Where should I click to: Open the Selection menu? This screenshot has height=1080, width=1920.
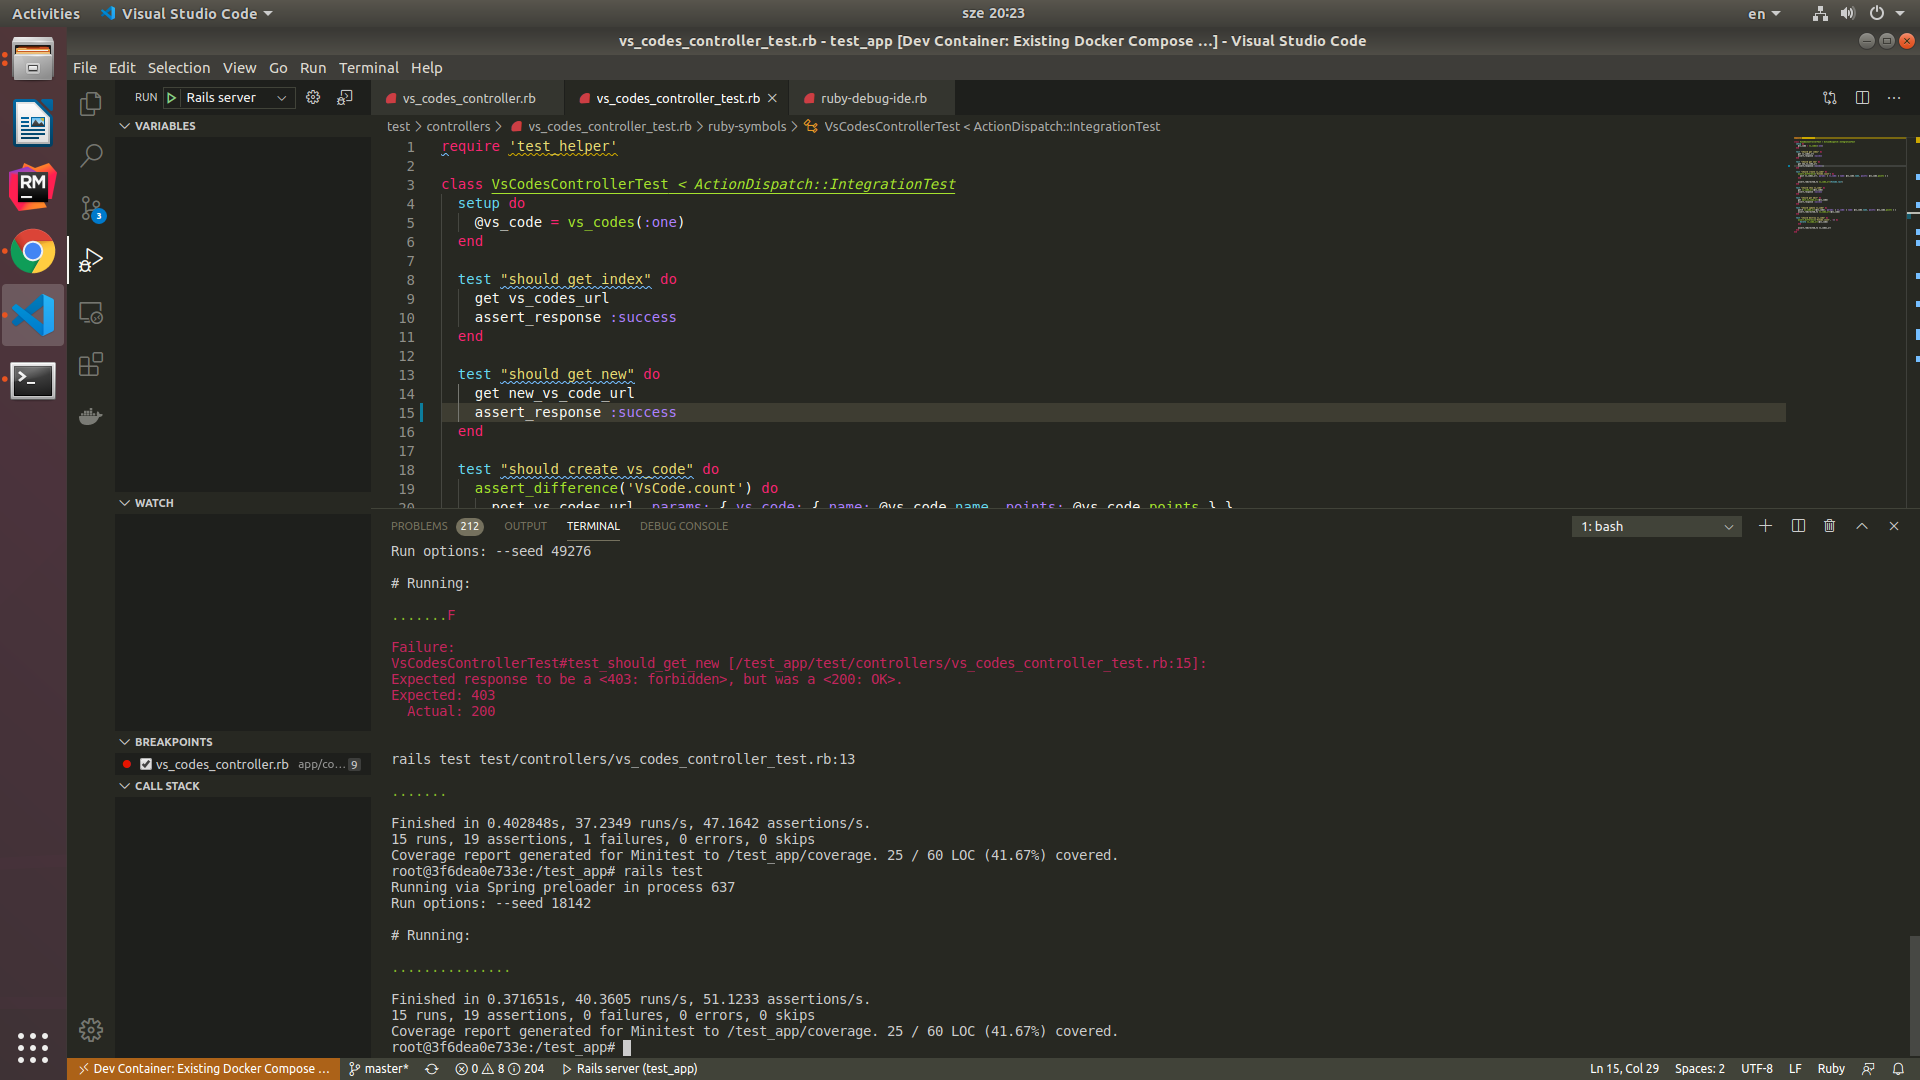pos(179,68)
